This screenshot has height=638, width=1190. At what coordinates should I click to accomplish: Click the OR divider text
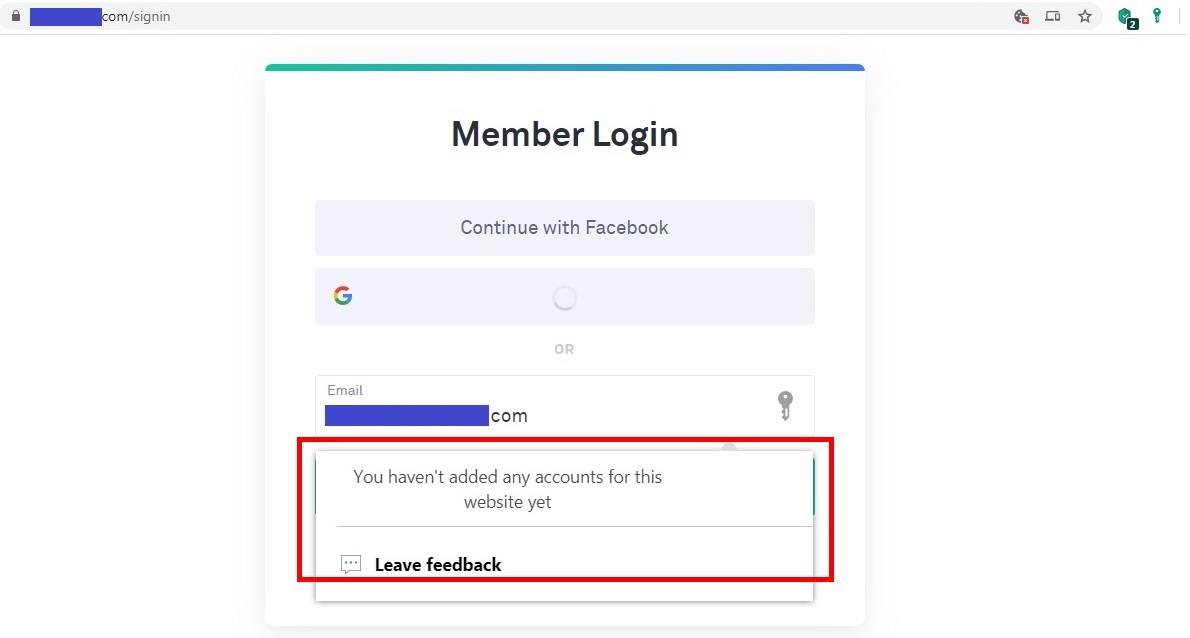(564, 349)
